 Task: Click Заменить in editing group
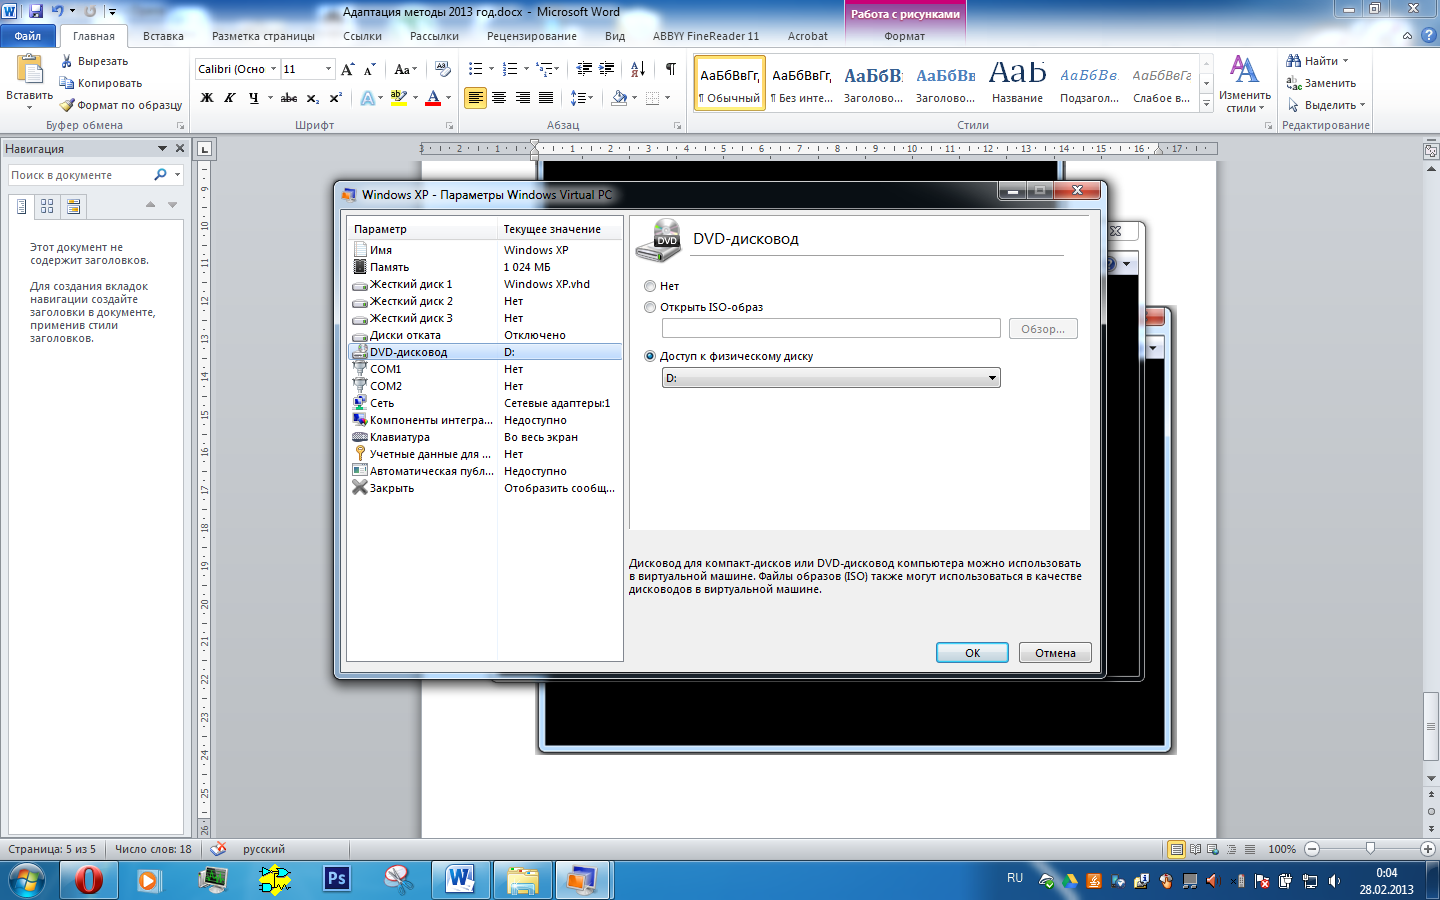[x=1321, y=83]
